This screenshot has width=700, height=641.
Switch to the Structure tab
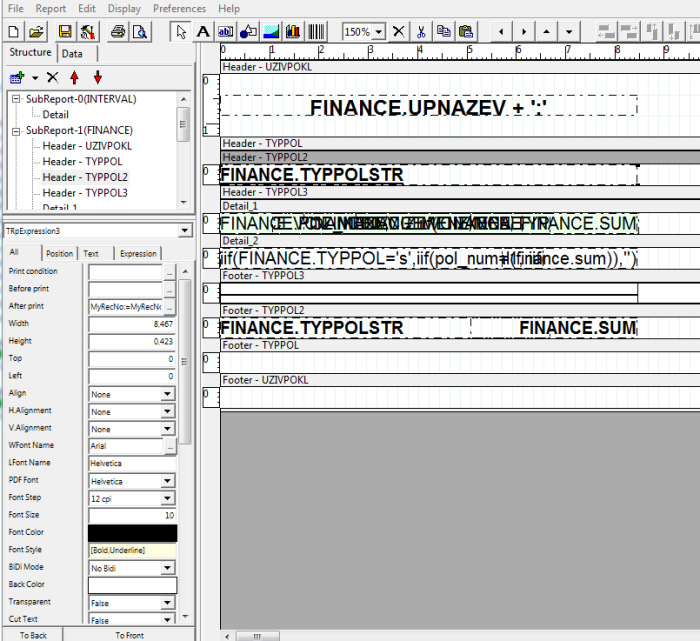[x=30, y=52]
